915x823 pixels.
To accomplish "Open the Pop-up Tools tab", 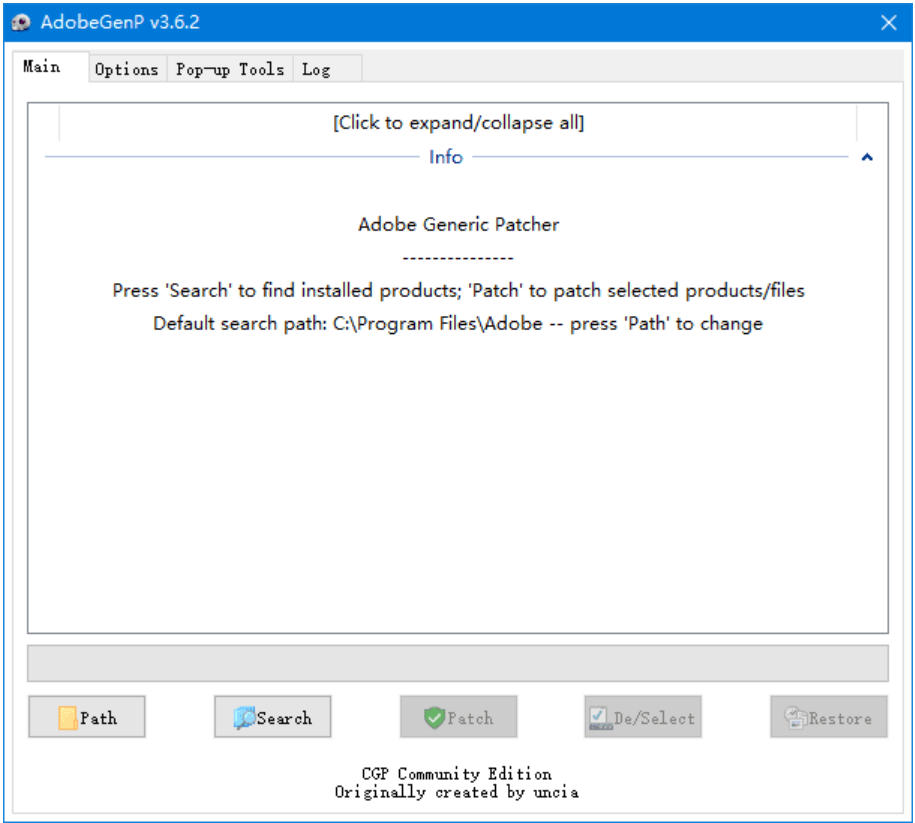I will tap(230, 69).
